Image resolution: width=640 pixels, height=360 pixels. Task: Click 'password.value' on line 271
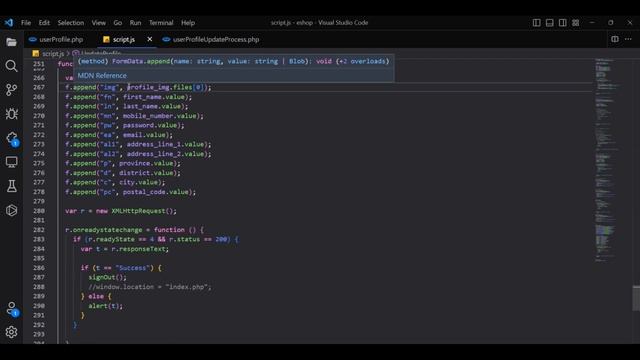click(150, 125)
